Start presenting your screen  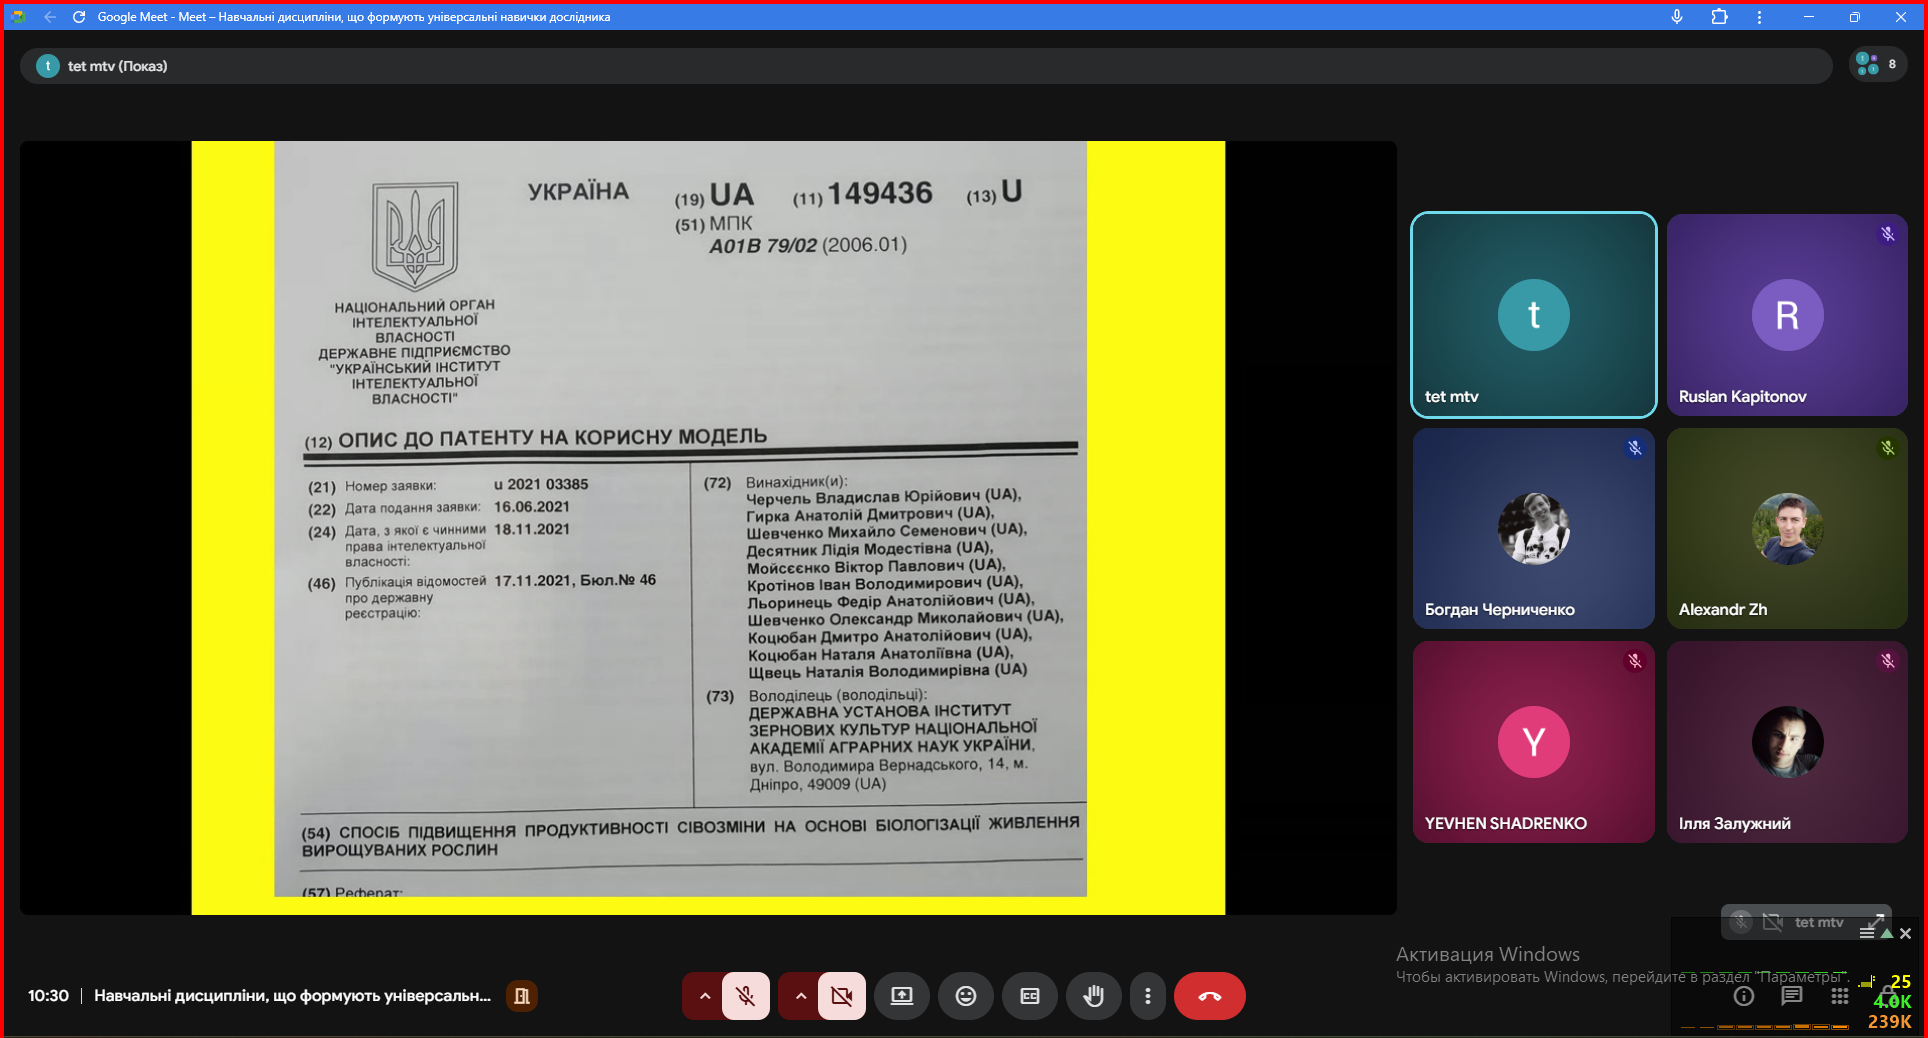tap(902, 996)
